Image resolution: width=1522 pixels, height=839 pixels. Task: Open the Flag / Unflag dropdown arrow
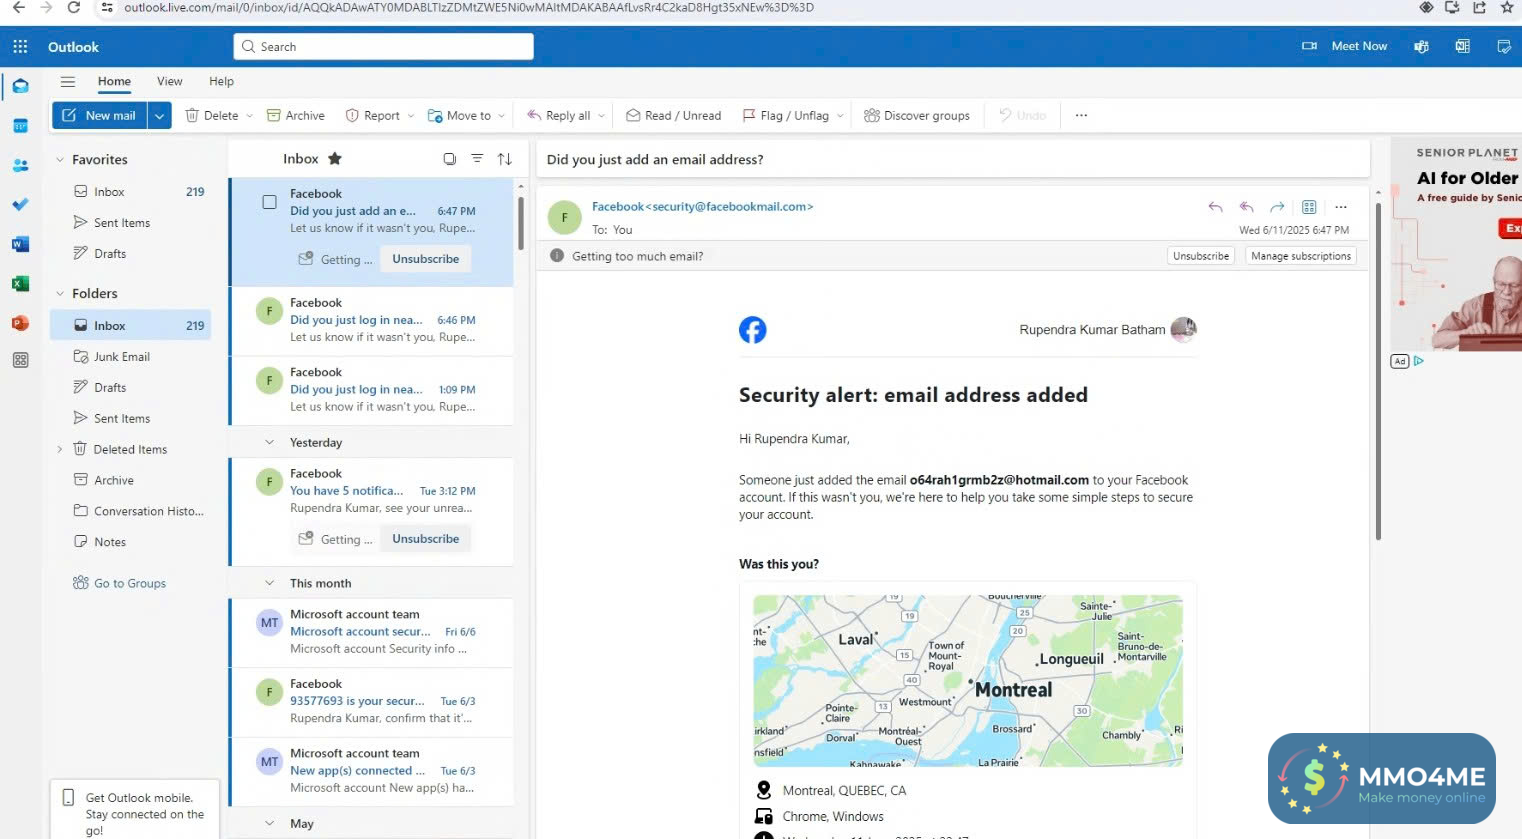840,116
